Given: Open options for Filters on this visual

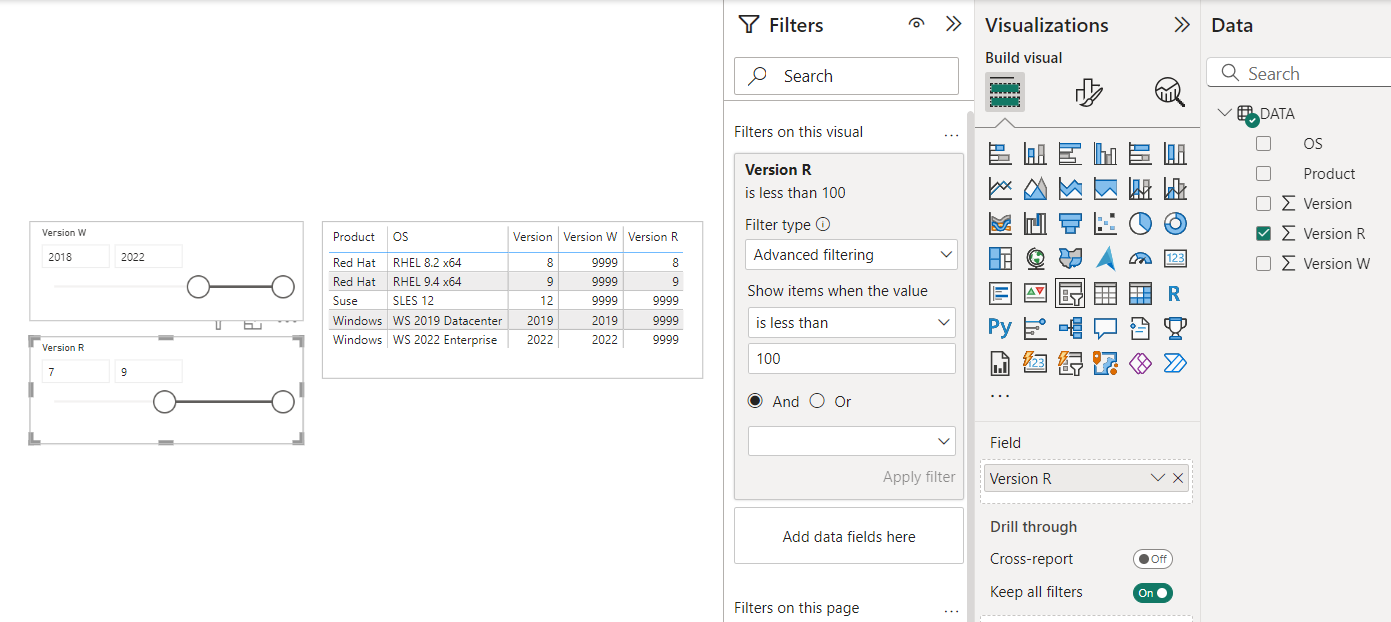Looking at the screenshot, I should 951,133.
